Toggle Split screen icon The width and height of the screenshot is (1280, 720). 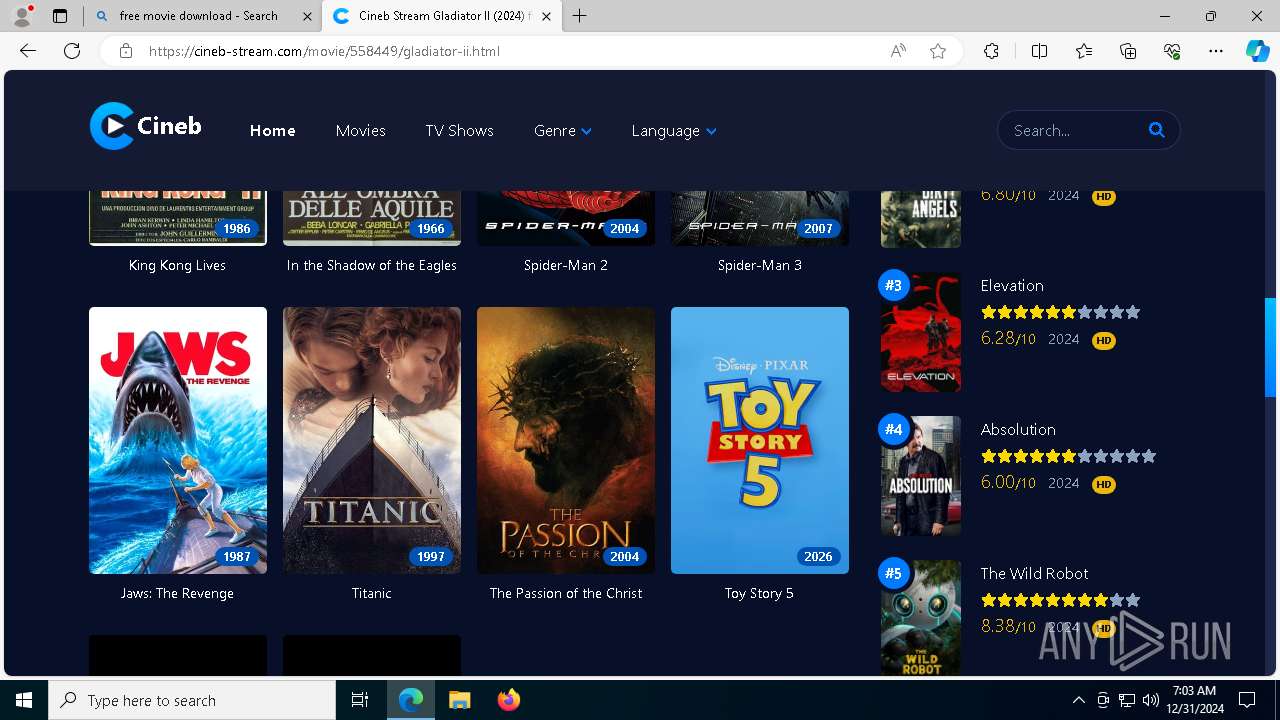[x=1039, y=51]
